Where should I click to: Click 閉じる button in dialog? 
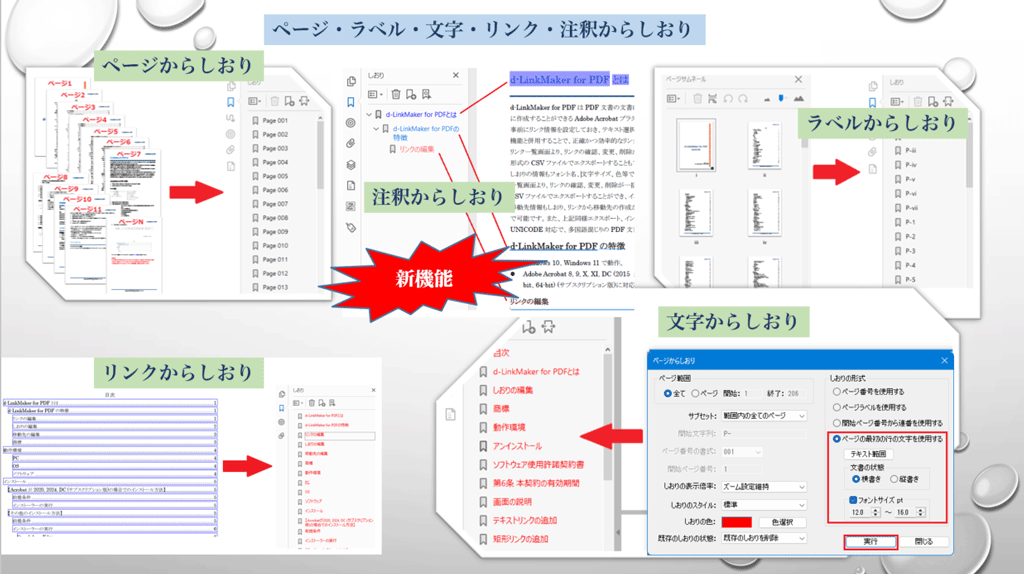tap(923, 542)
